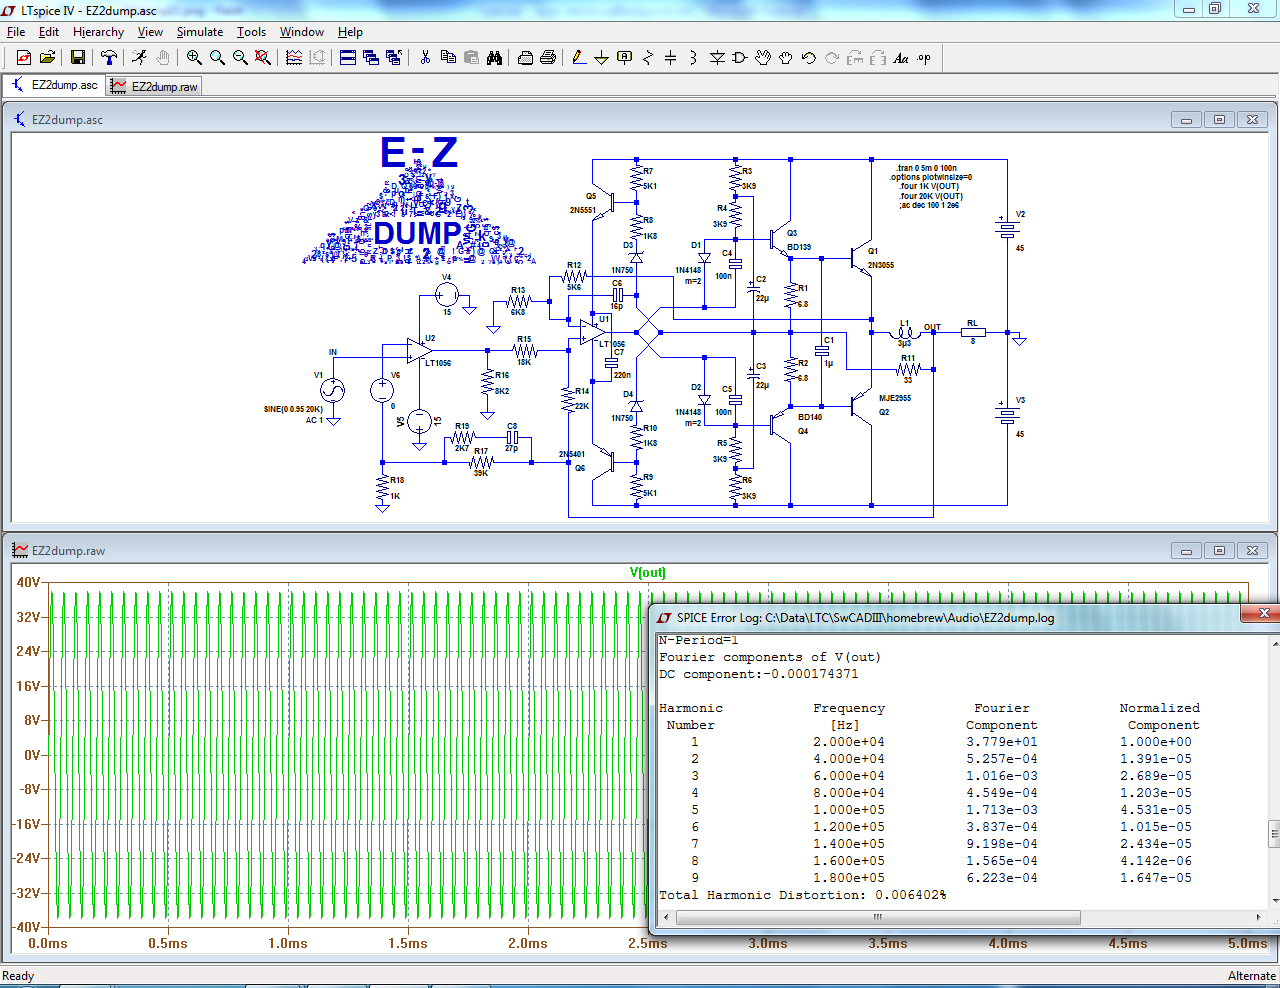The width and height of the screenshot is (1280, 988).
Task: Click the 3.779e+01 Fourier component value
Action: click(1001, 742)
